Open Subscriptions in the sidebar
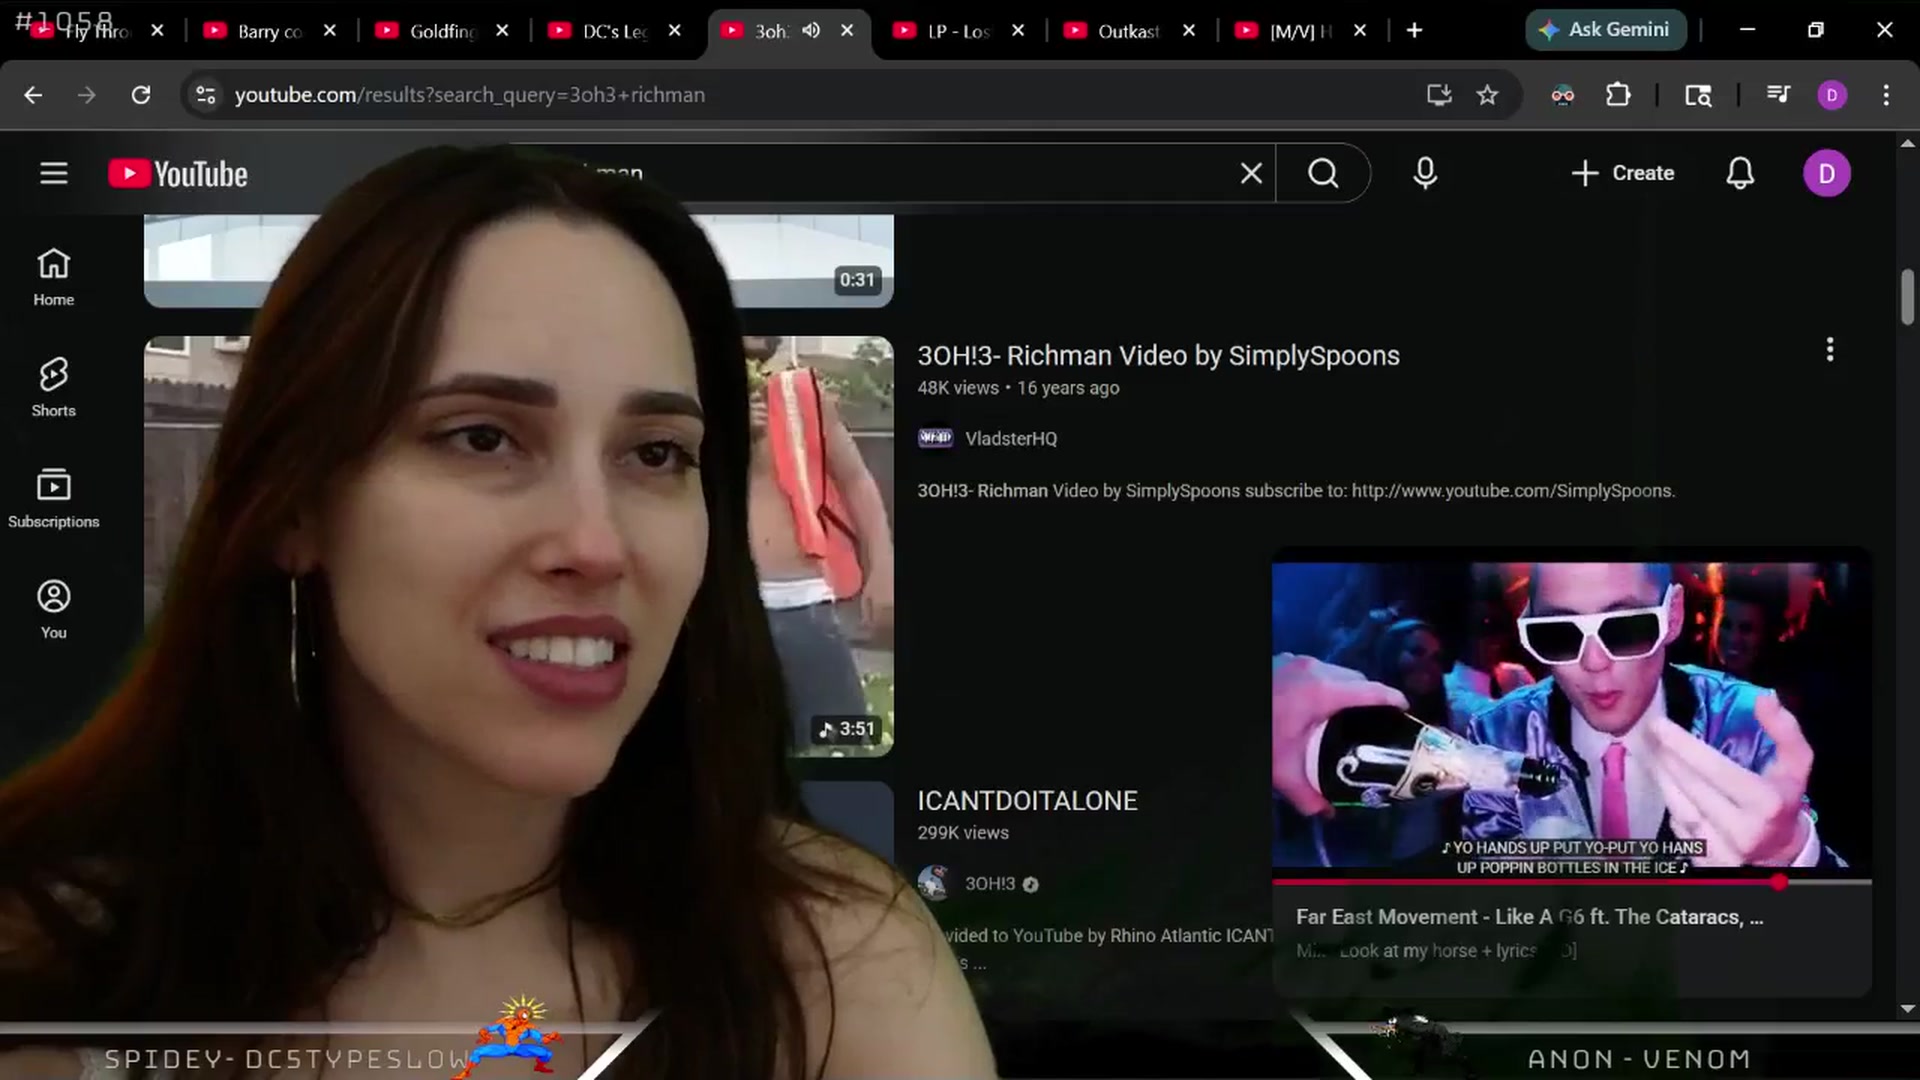 click(54, 499)
